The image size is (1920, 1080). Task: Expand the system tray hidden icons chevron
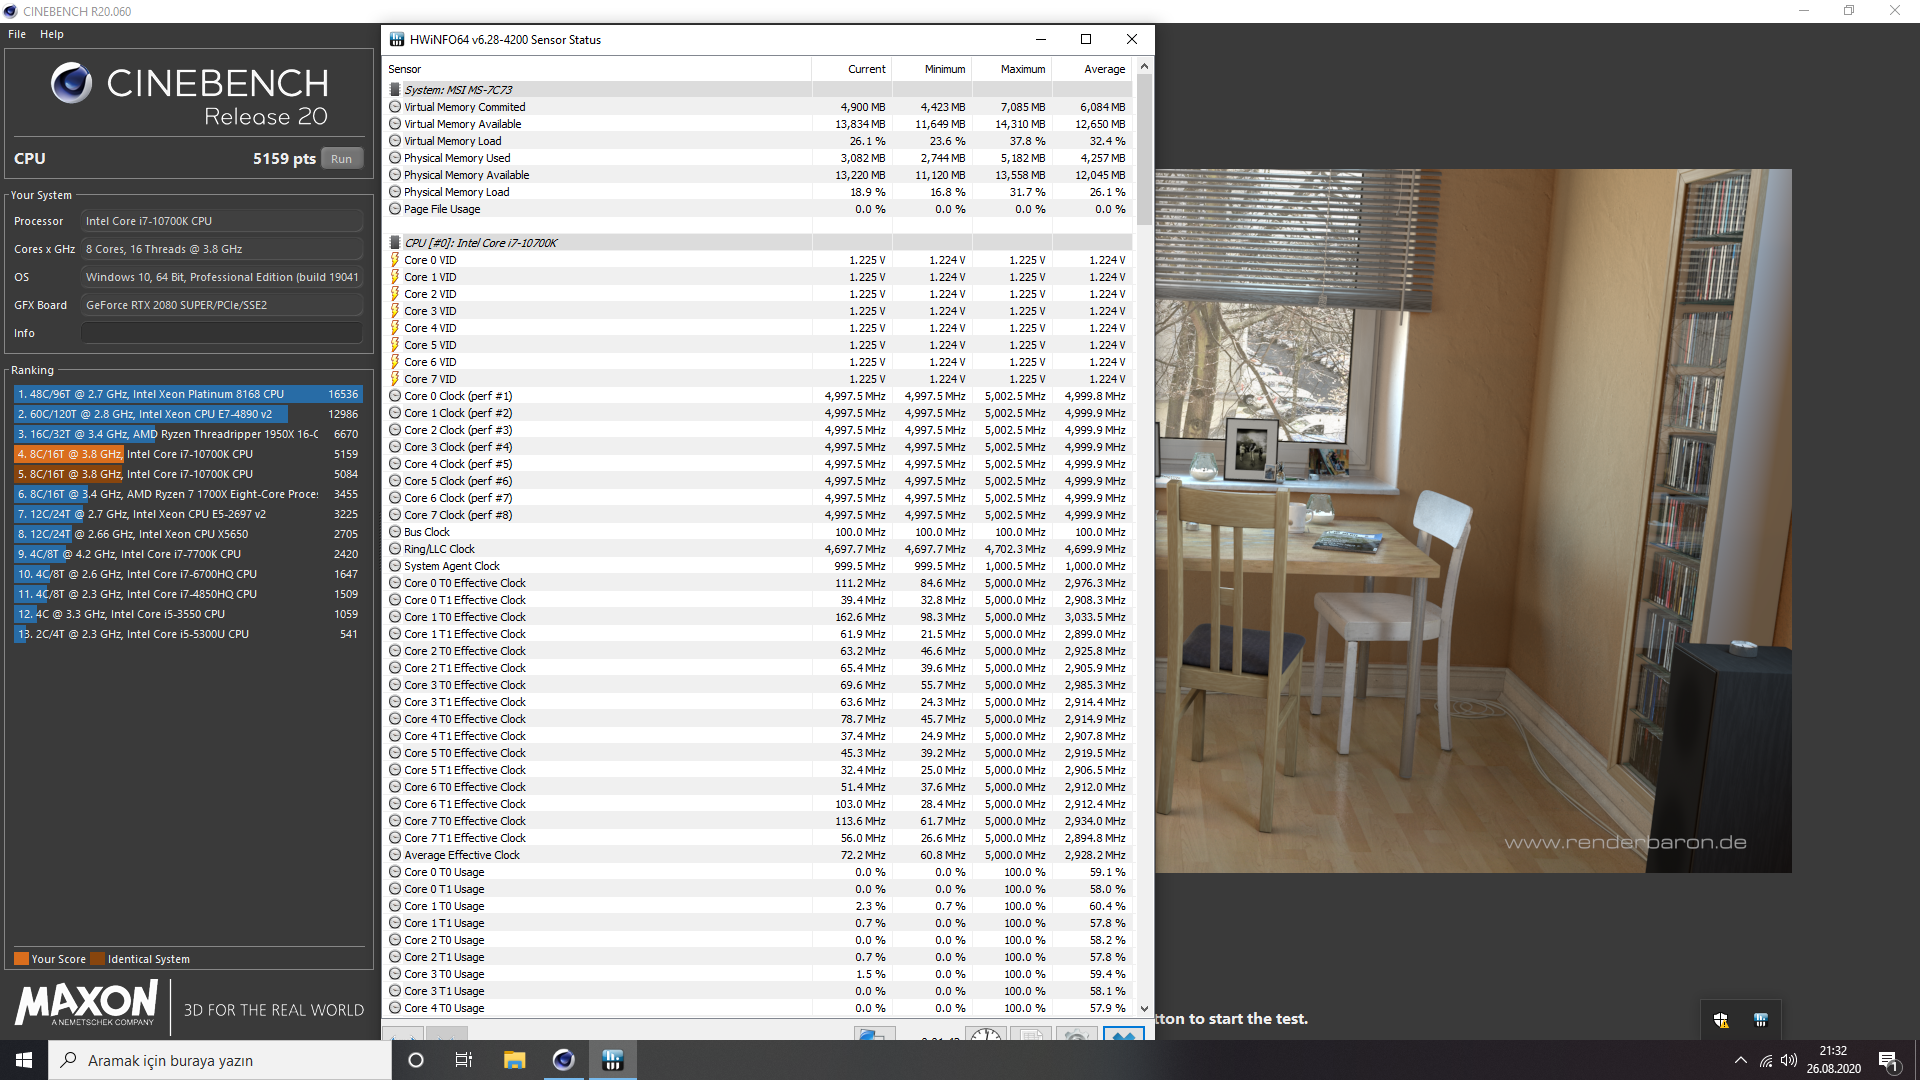[1741, 1060]
